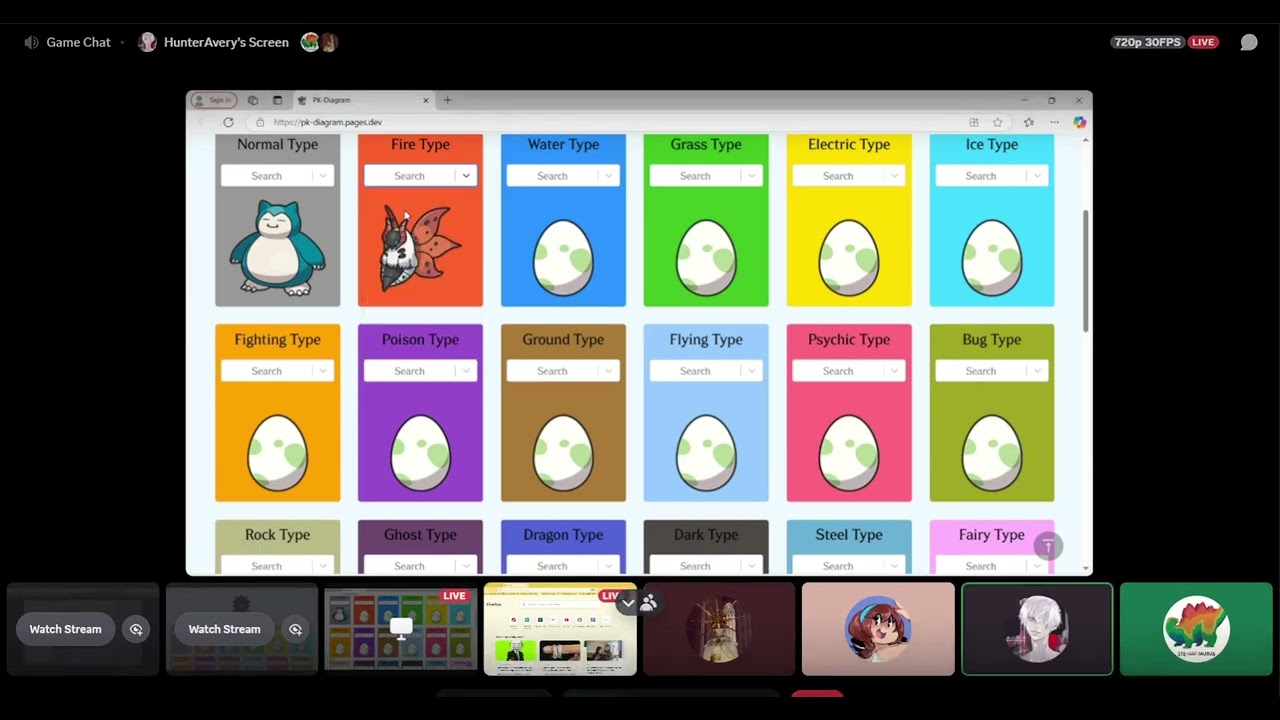This screenshot has height=720, width=1280.
Task: Select the live browser page stream thumbnail
Action: [x=560, y=629]
